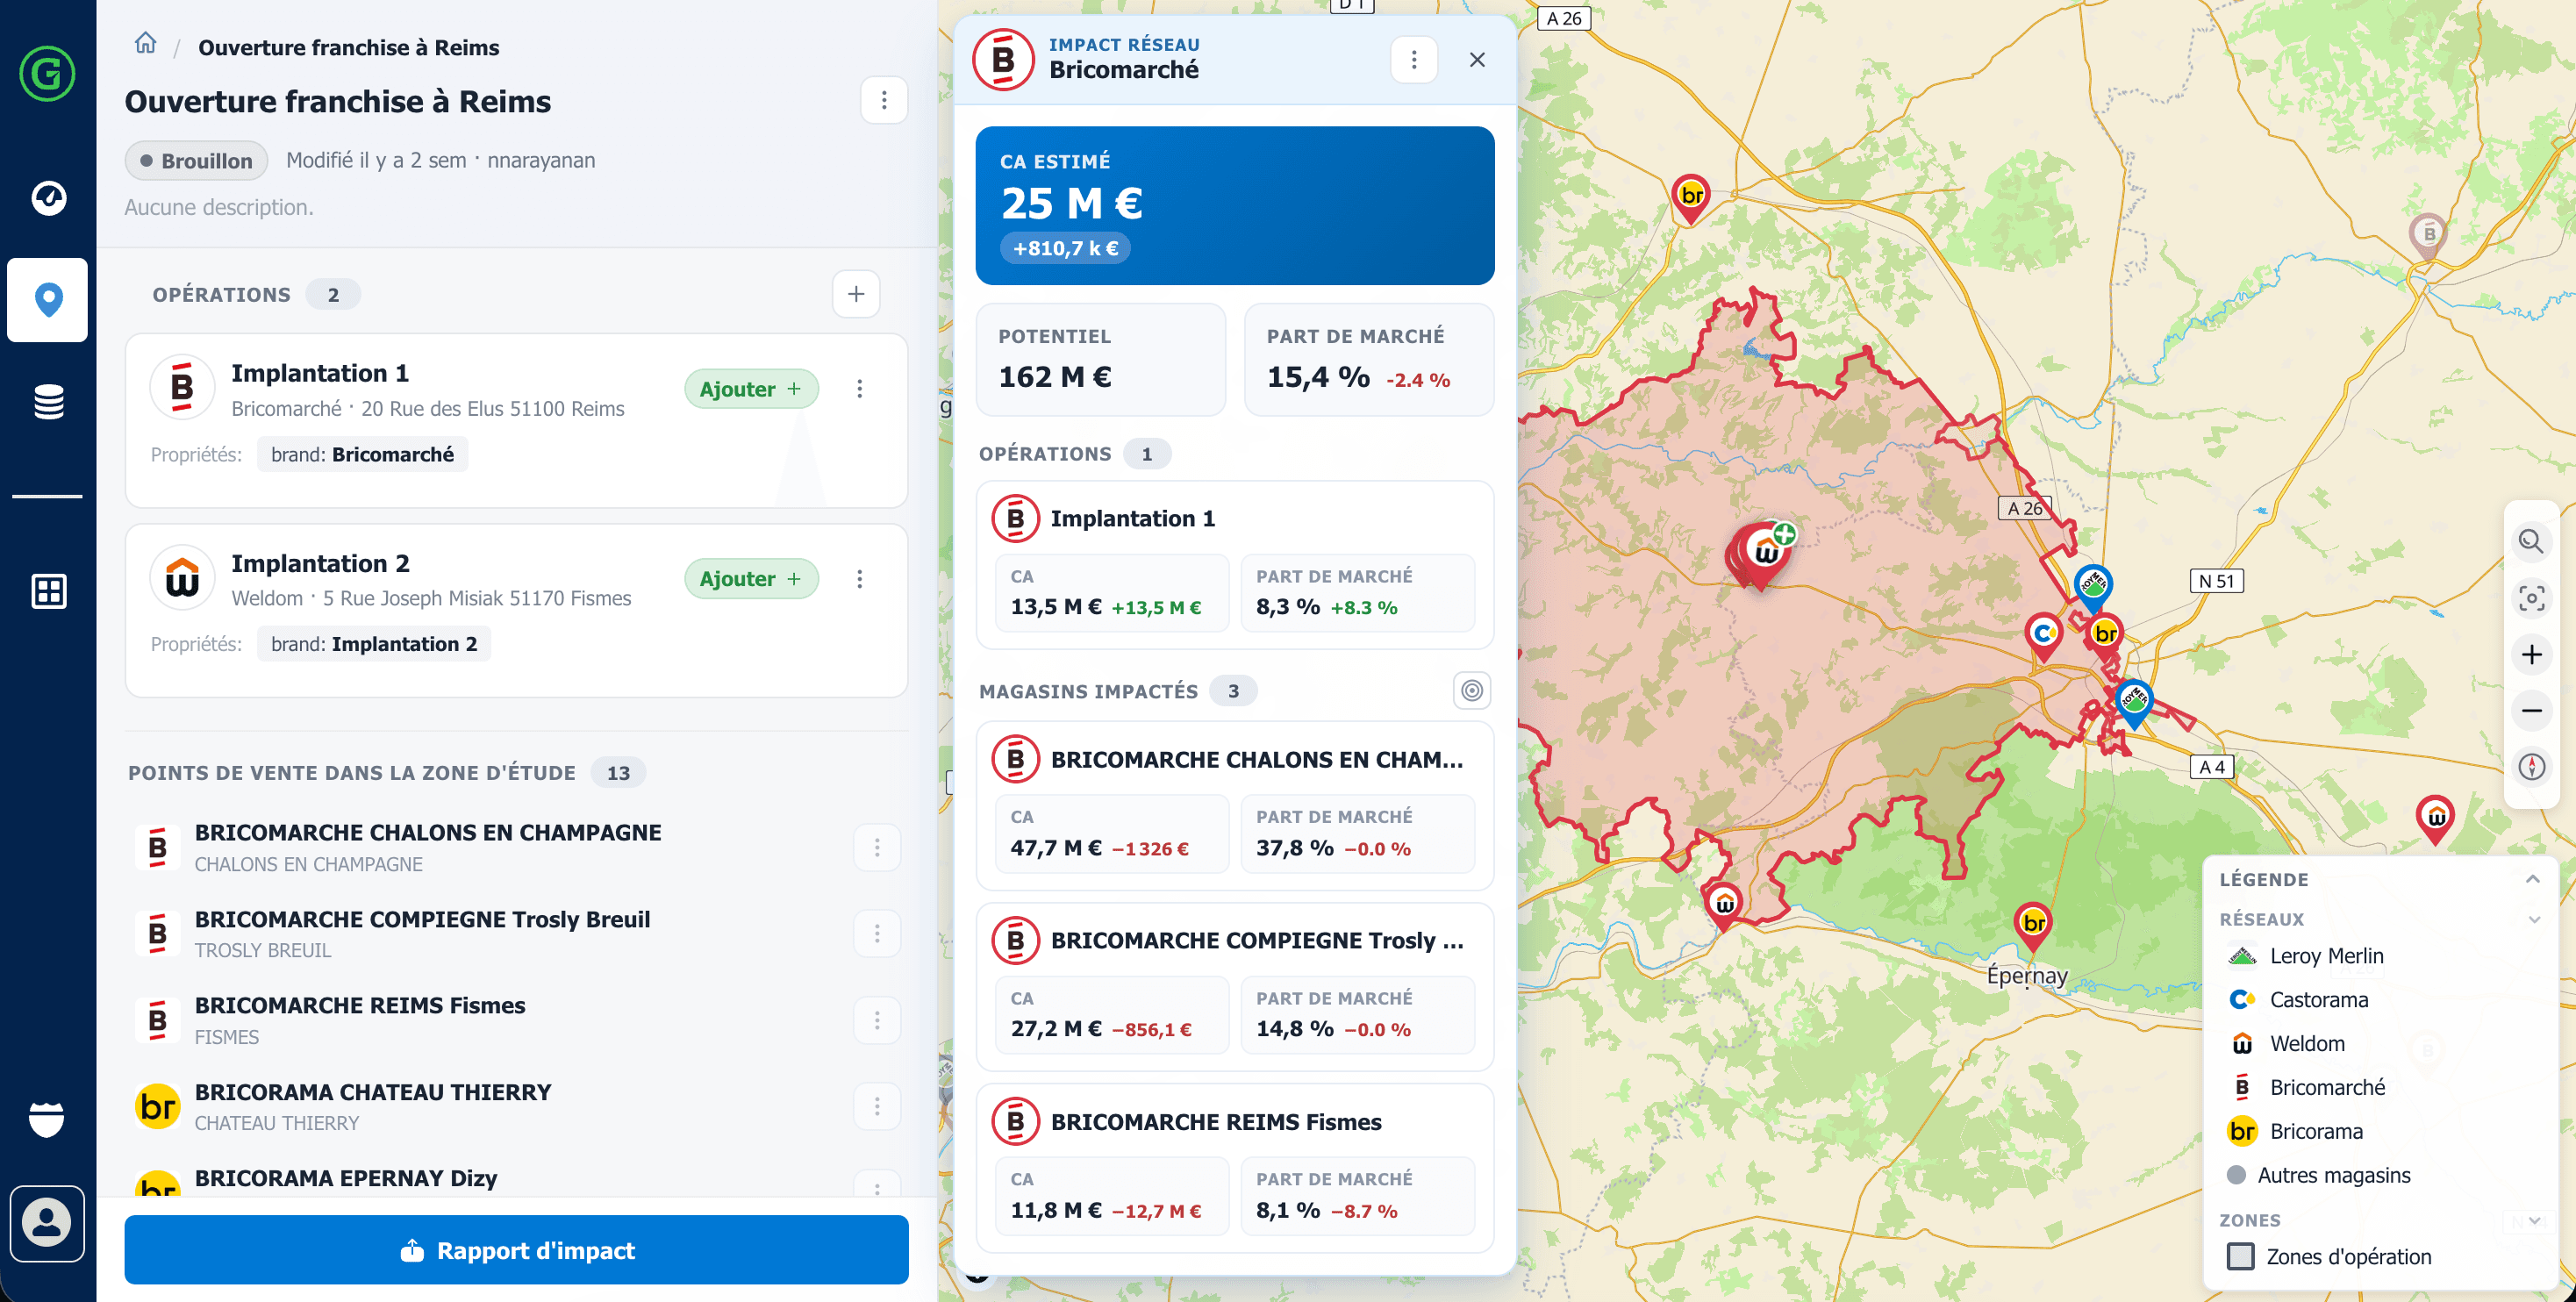The height and width of the screenshot is (1302, 2576).
Task: Open options for BRICOMARCHE COMPIEGNE Trosly Breuil
Action: point(877,934)
